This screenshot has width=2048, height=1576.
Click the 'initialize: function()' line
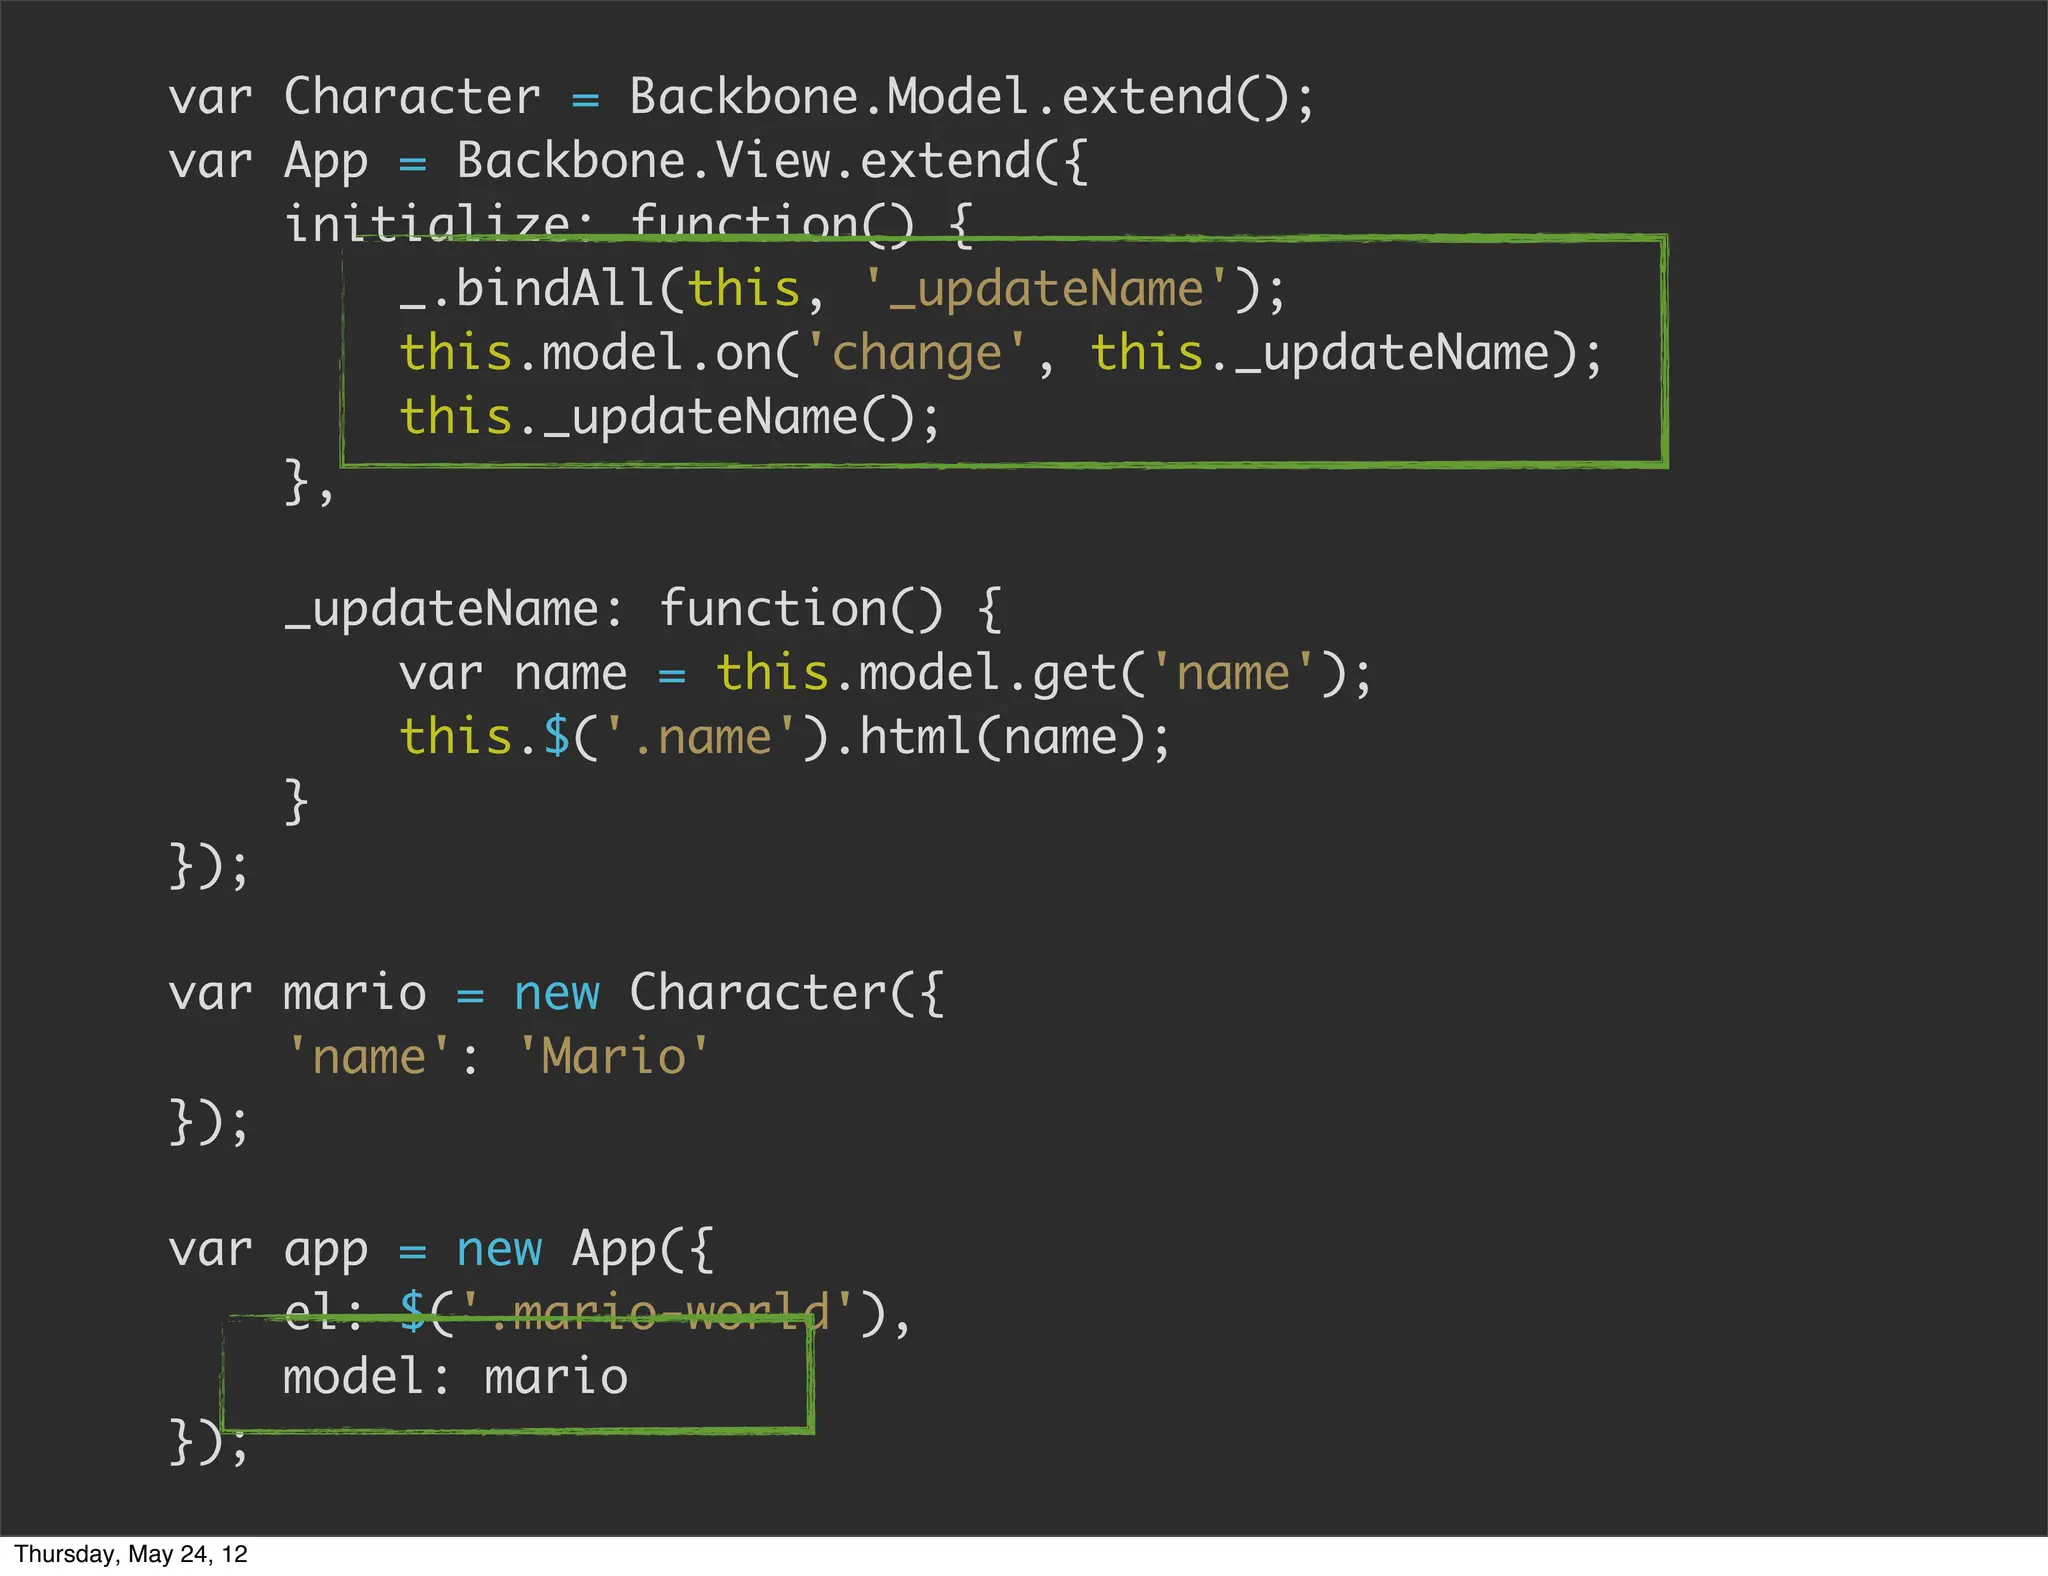click(x=598, y=222)
